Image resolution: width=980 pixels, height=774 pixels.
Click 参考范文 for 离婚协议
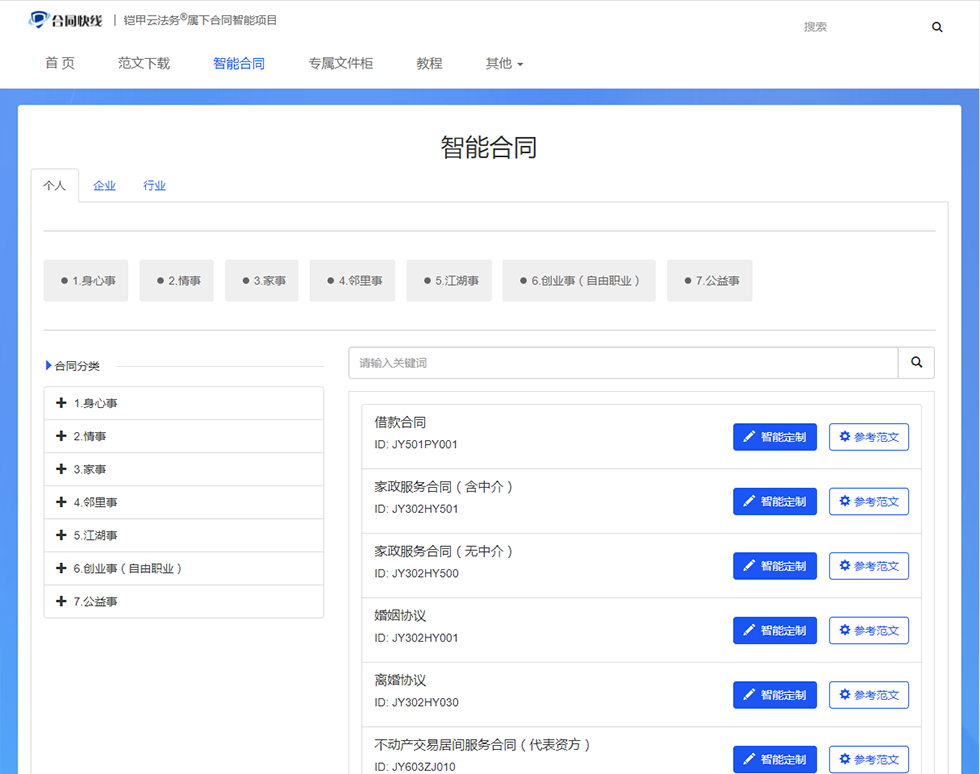[869, 695]
